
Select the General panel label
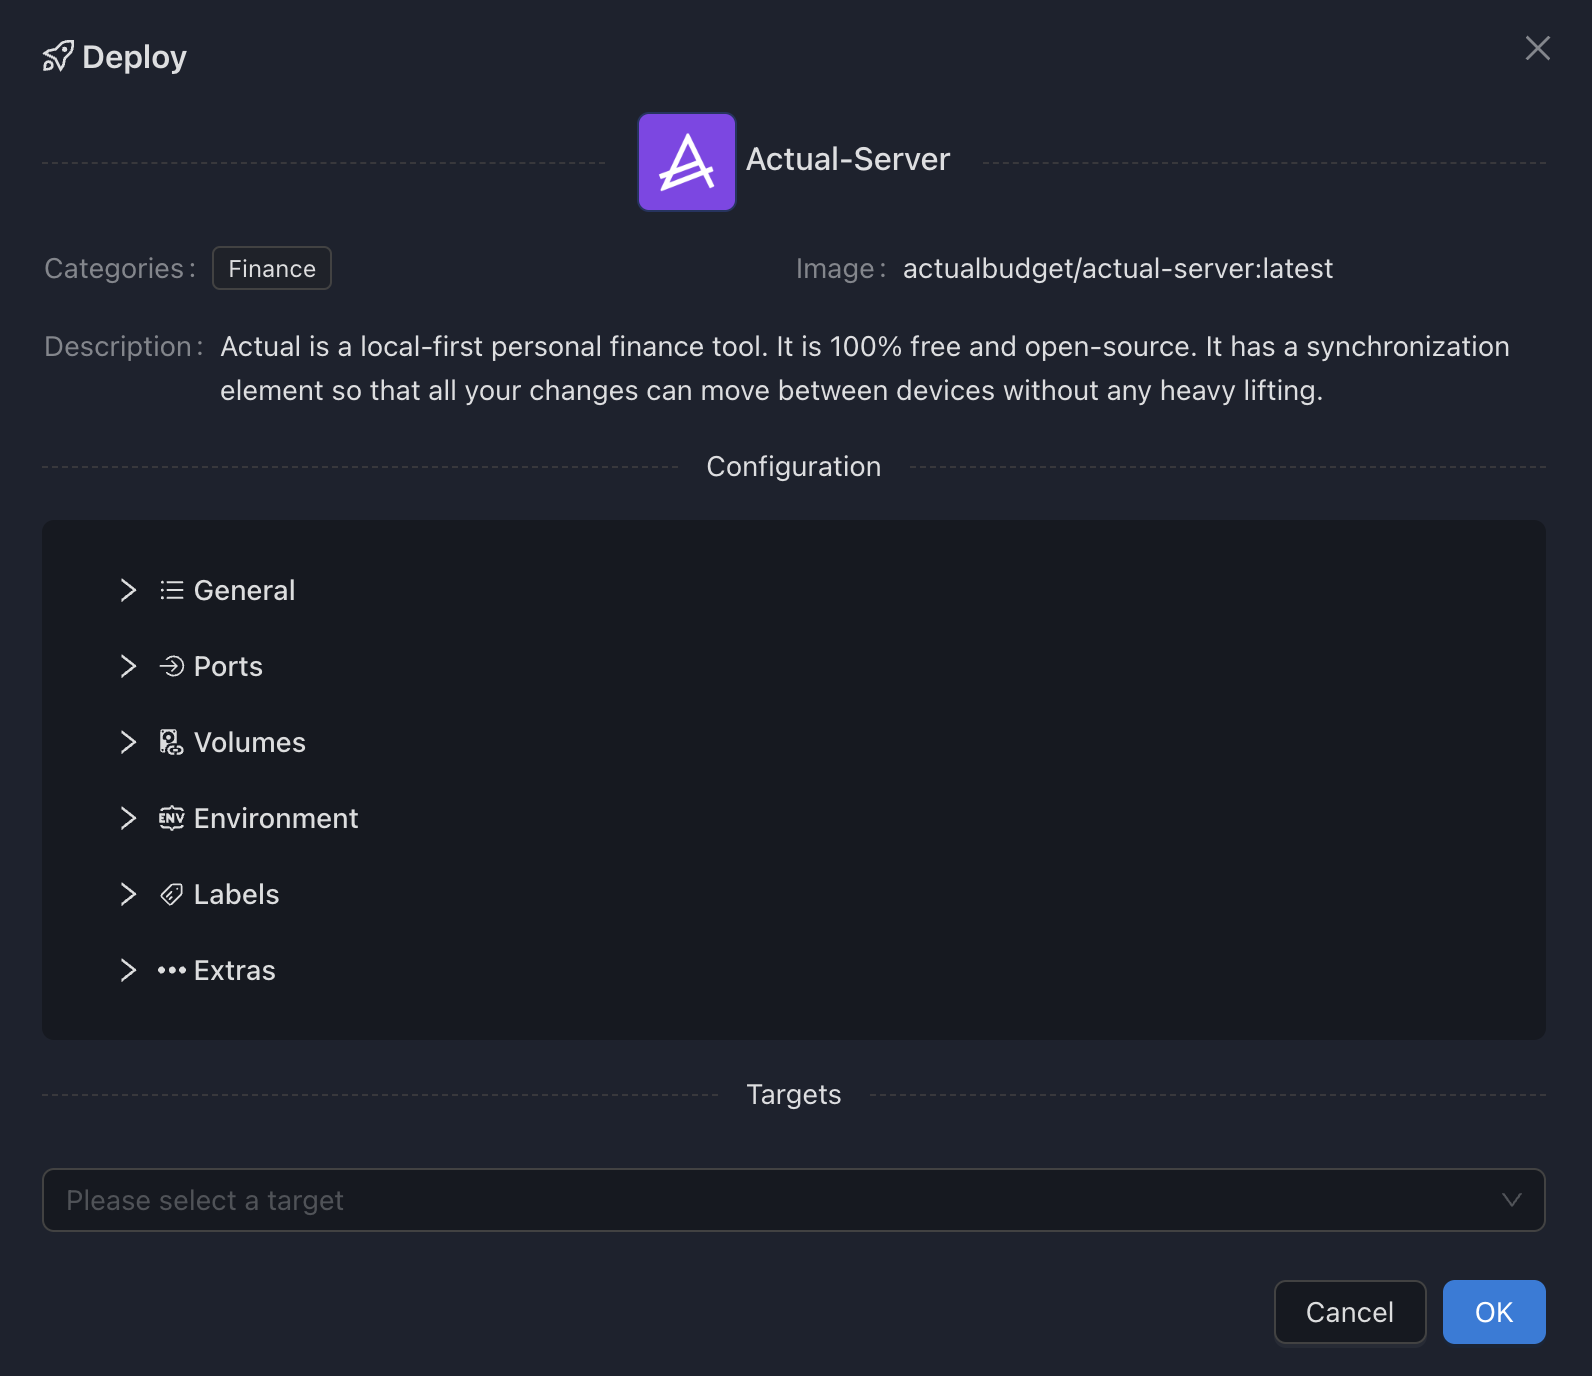point(245,590)
